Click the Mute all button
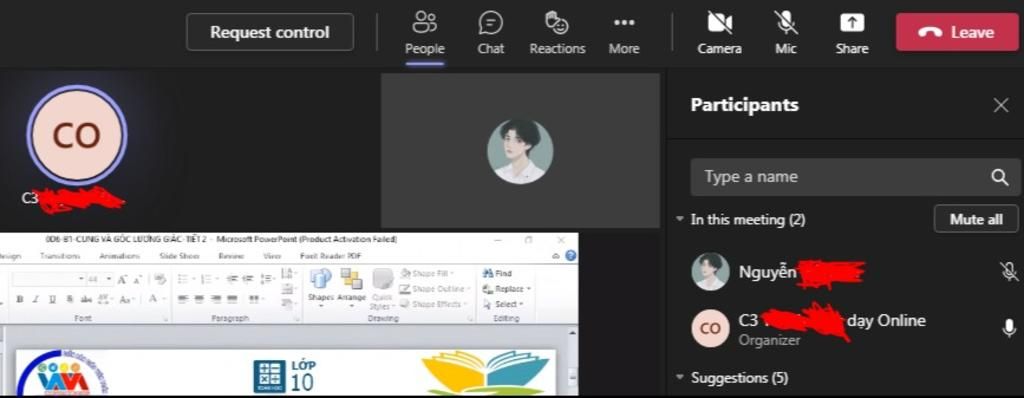The height and width of the screenshot is (398, 1024). click(x=976, y=219)
